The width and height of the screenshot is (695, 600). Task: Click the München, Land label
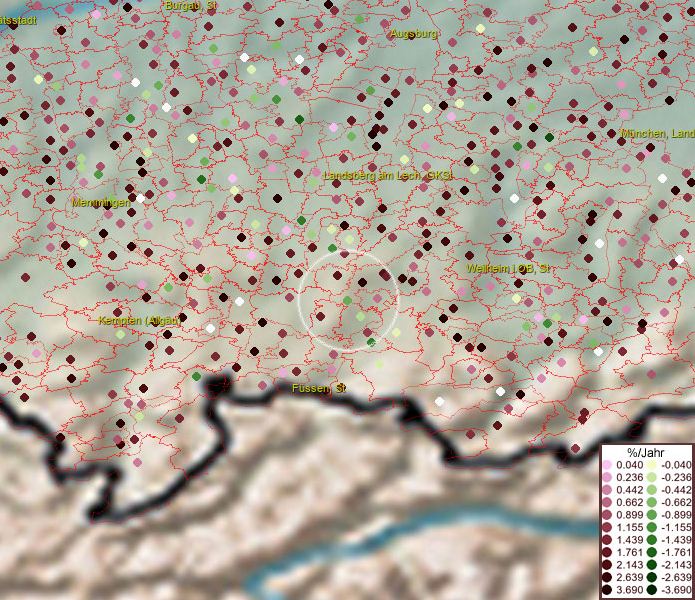click(657, 134)
